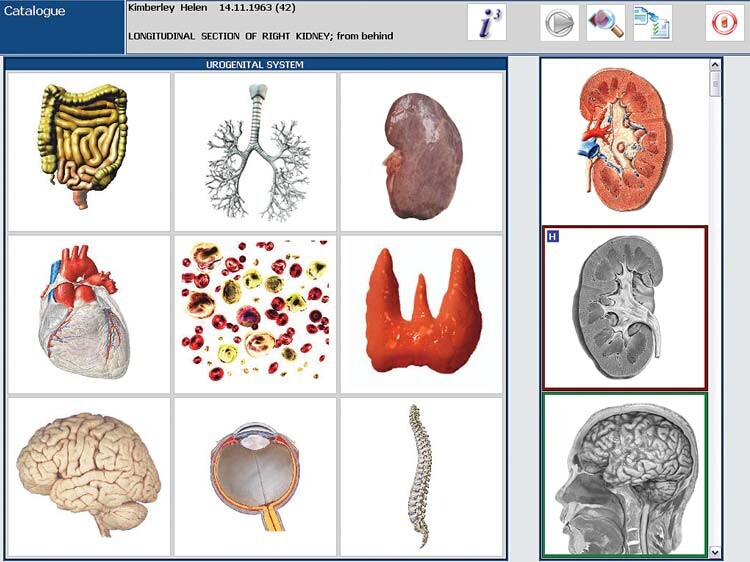
Task: Select the orange thyroid gland image
Action: pos(421,312)
